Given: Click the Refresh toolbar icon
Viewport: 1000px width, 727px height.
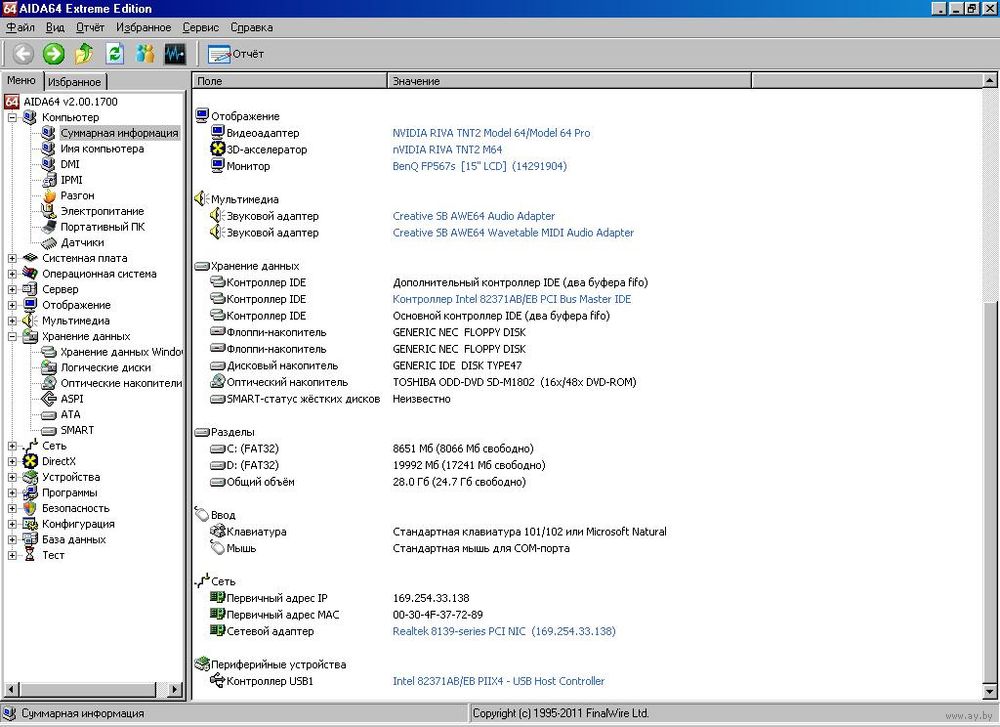Looking at the screenshot, I should pyautogui.click(x=115, y=53).
